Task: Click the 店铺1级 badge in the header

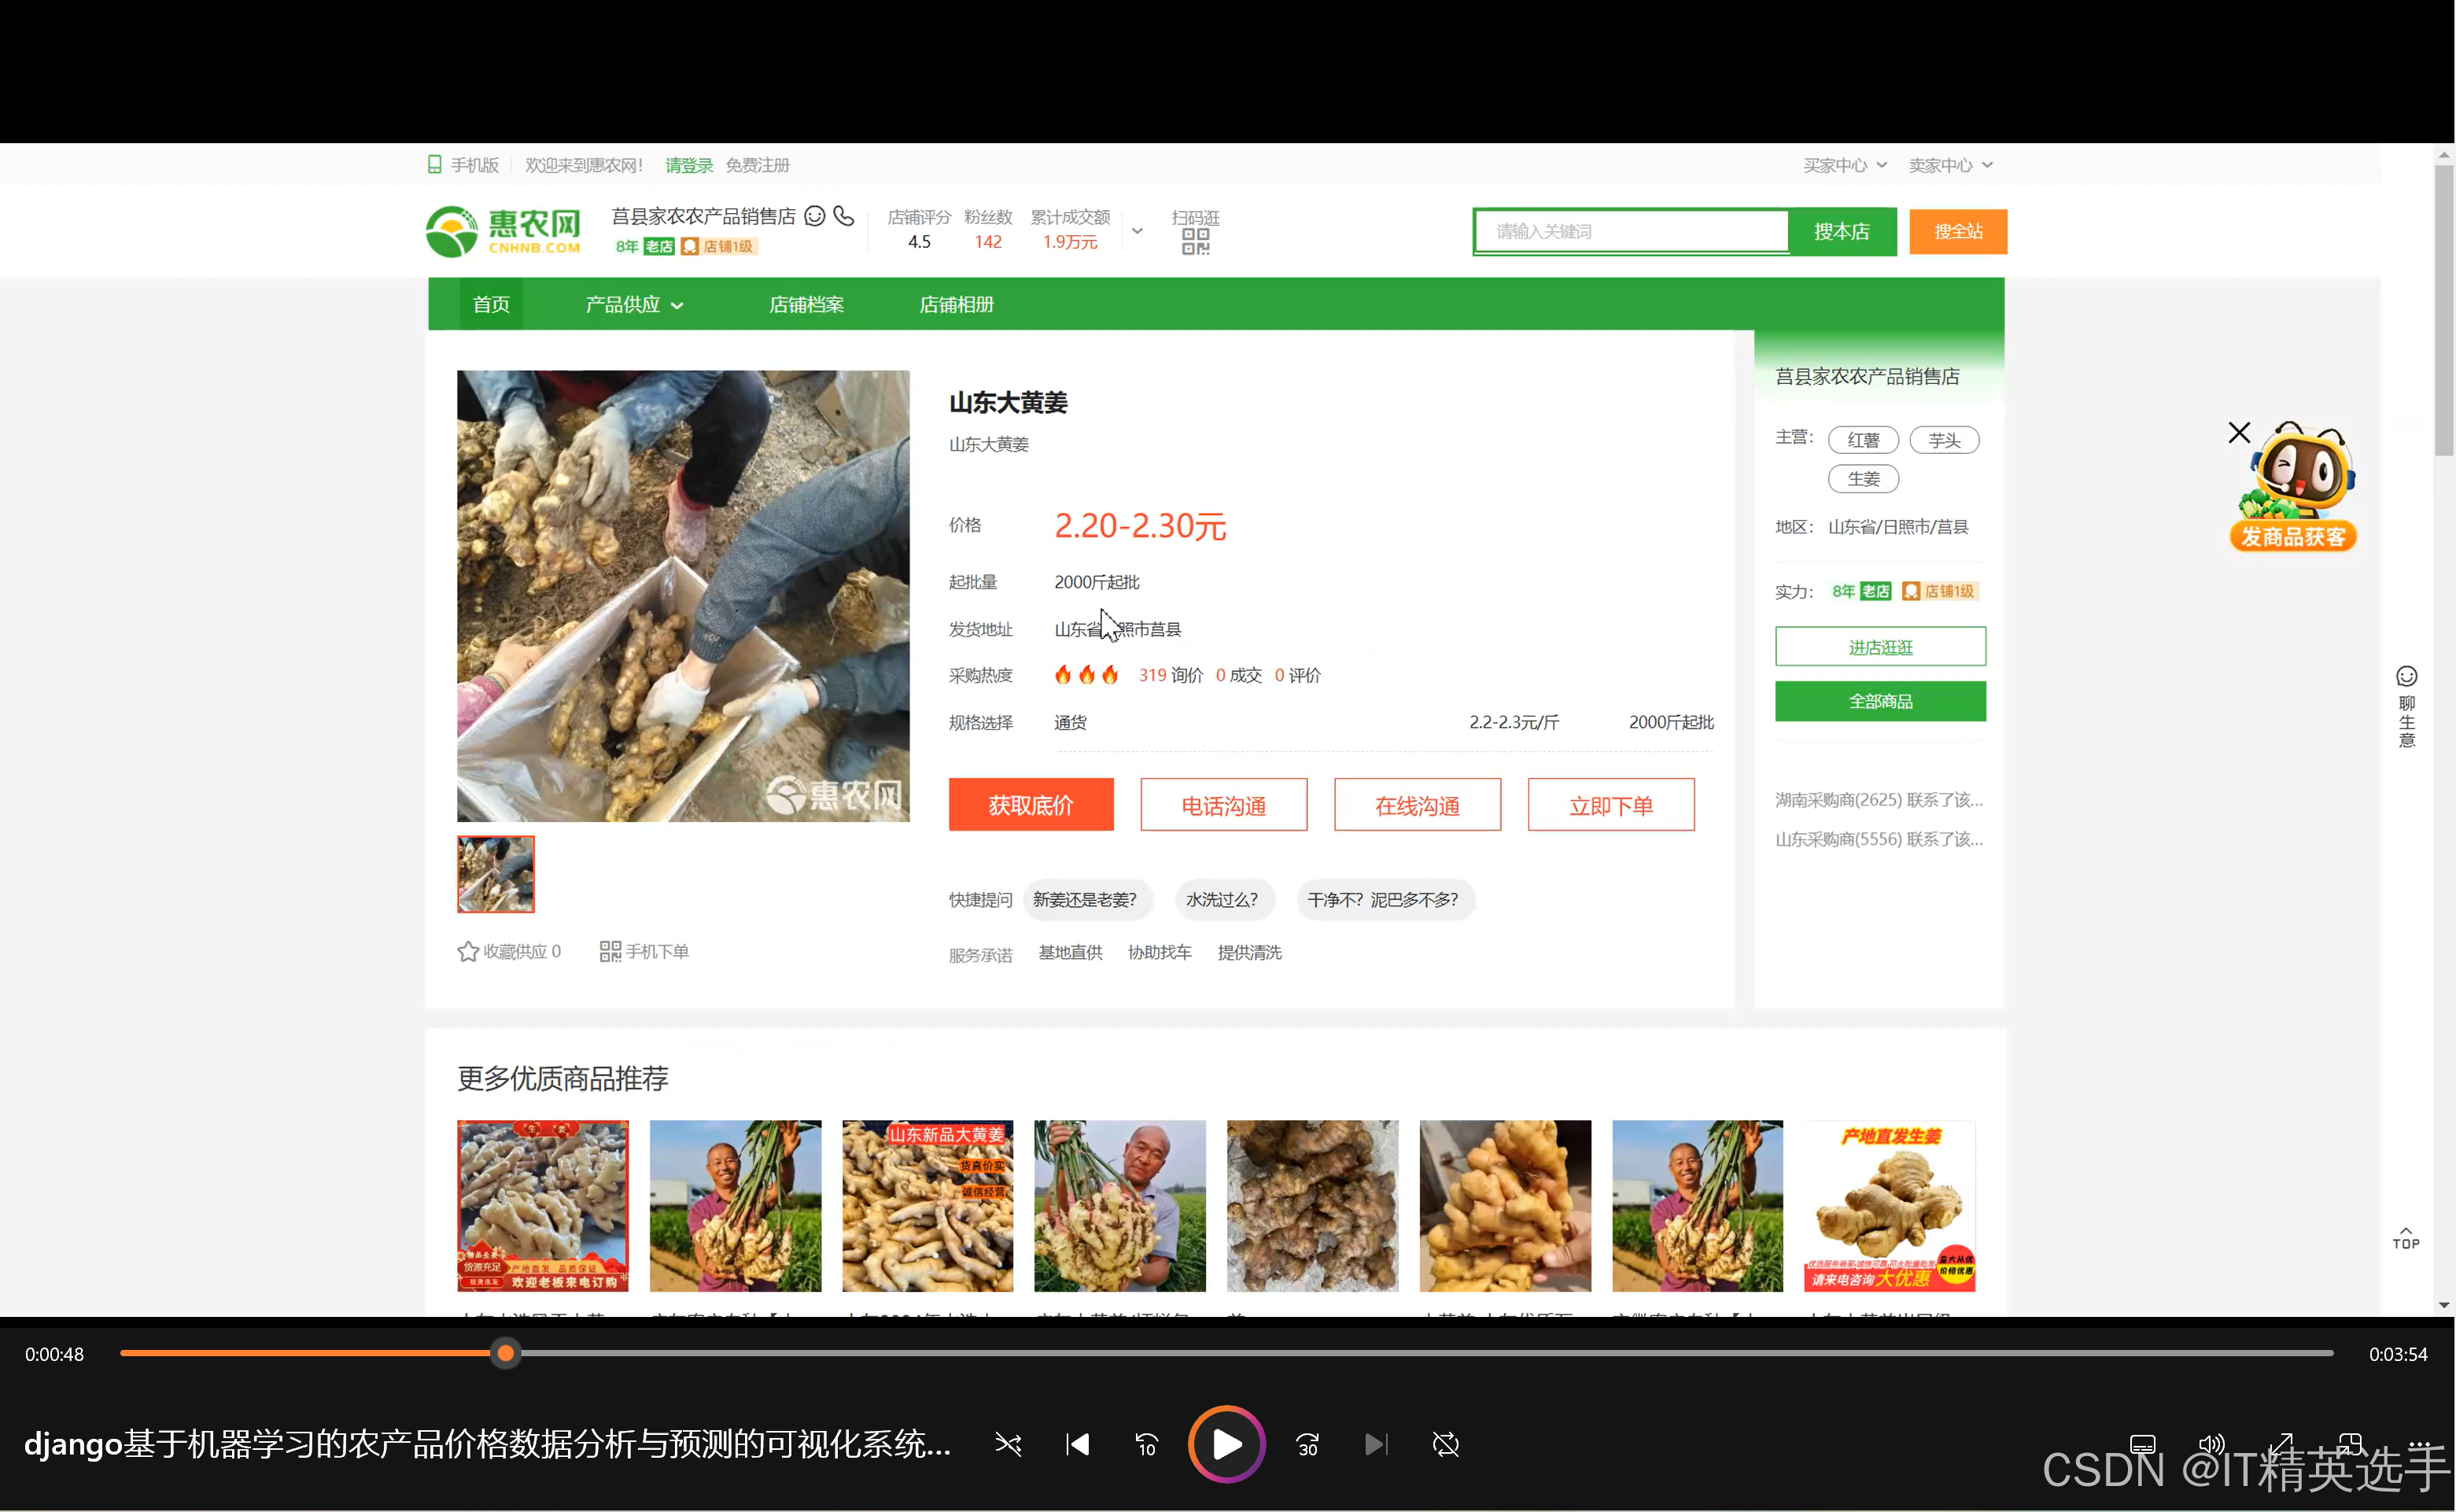Action: coord(718,246)
